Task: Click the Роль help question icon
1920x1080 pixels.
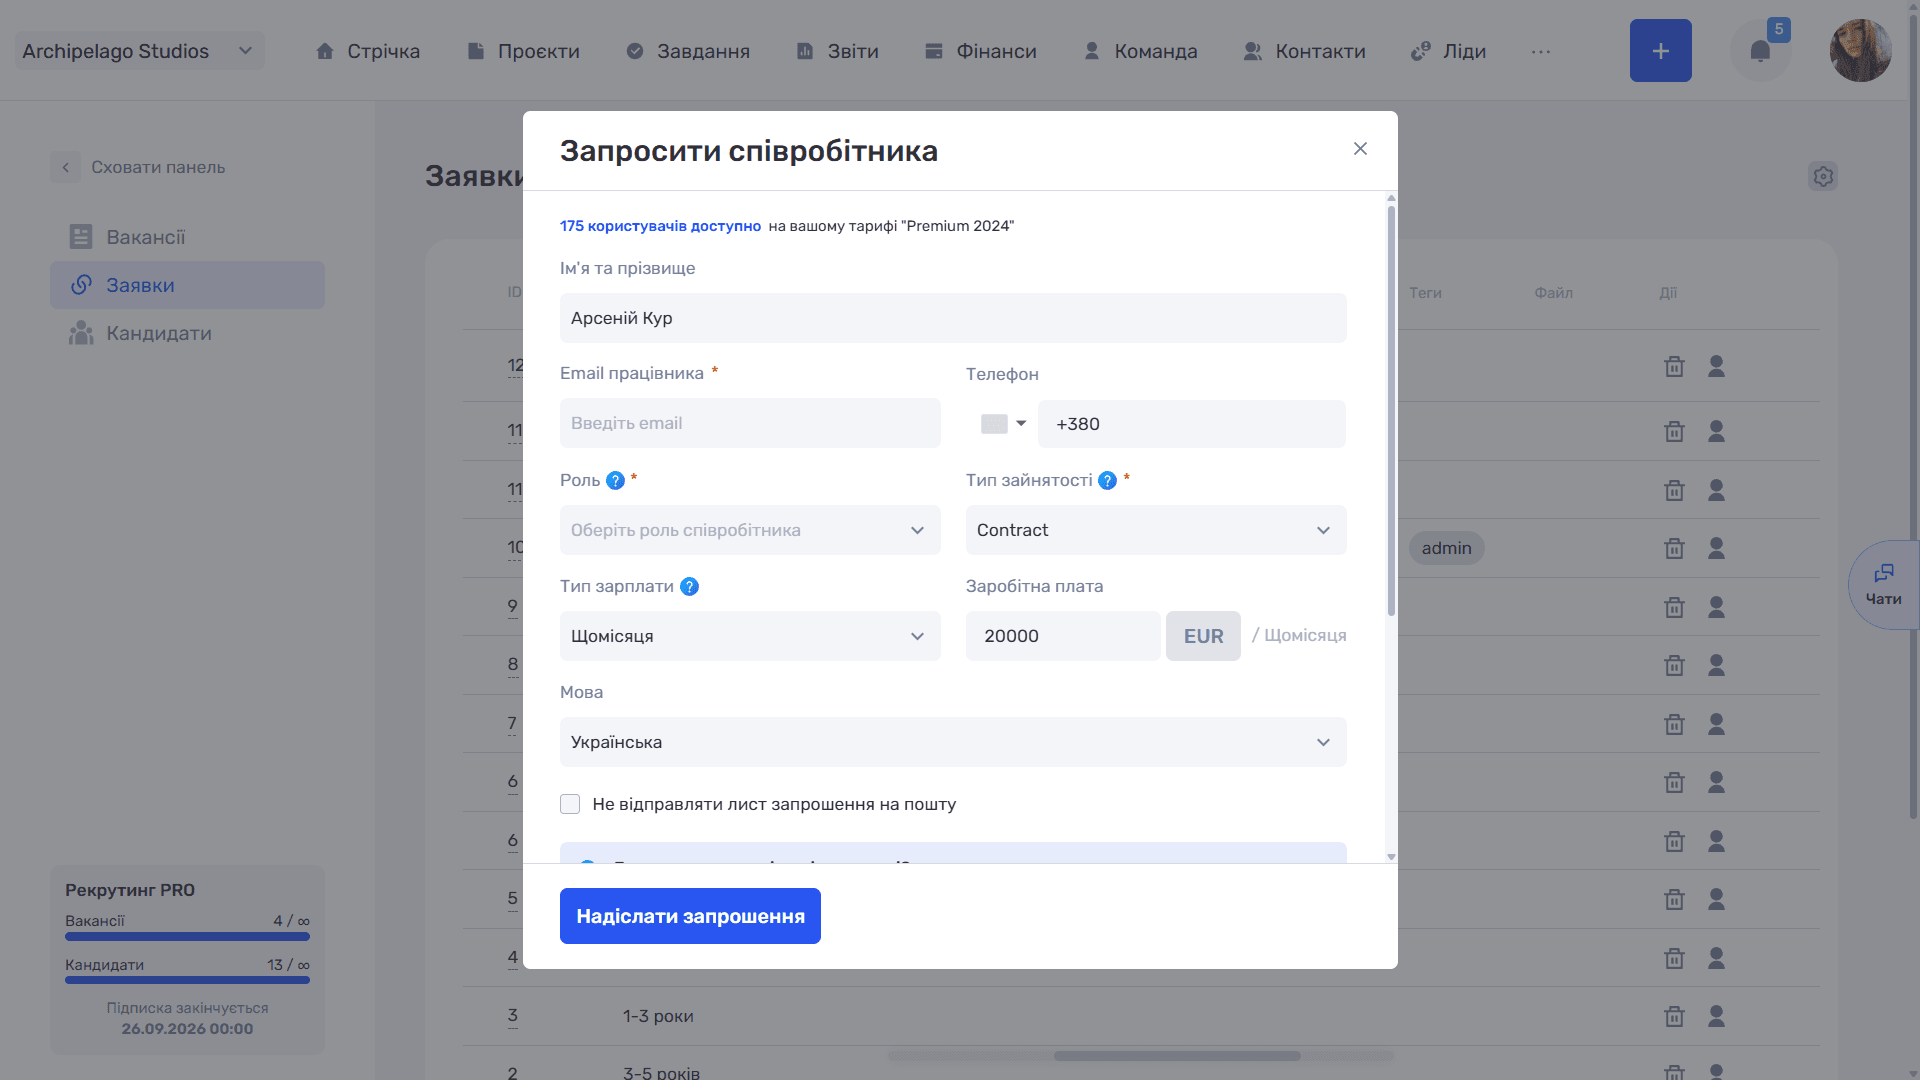Action: 616,481
